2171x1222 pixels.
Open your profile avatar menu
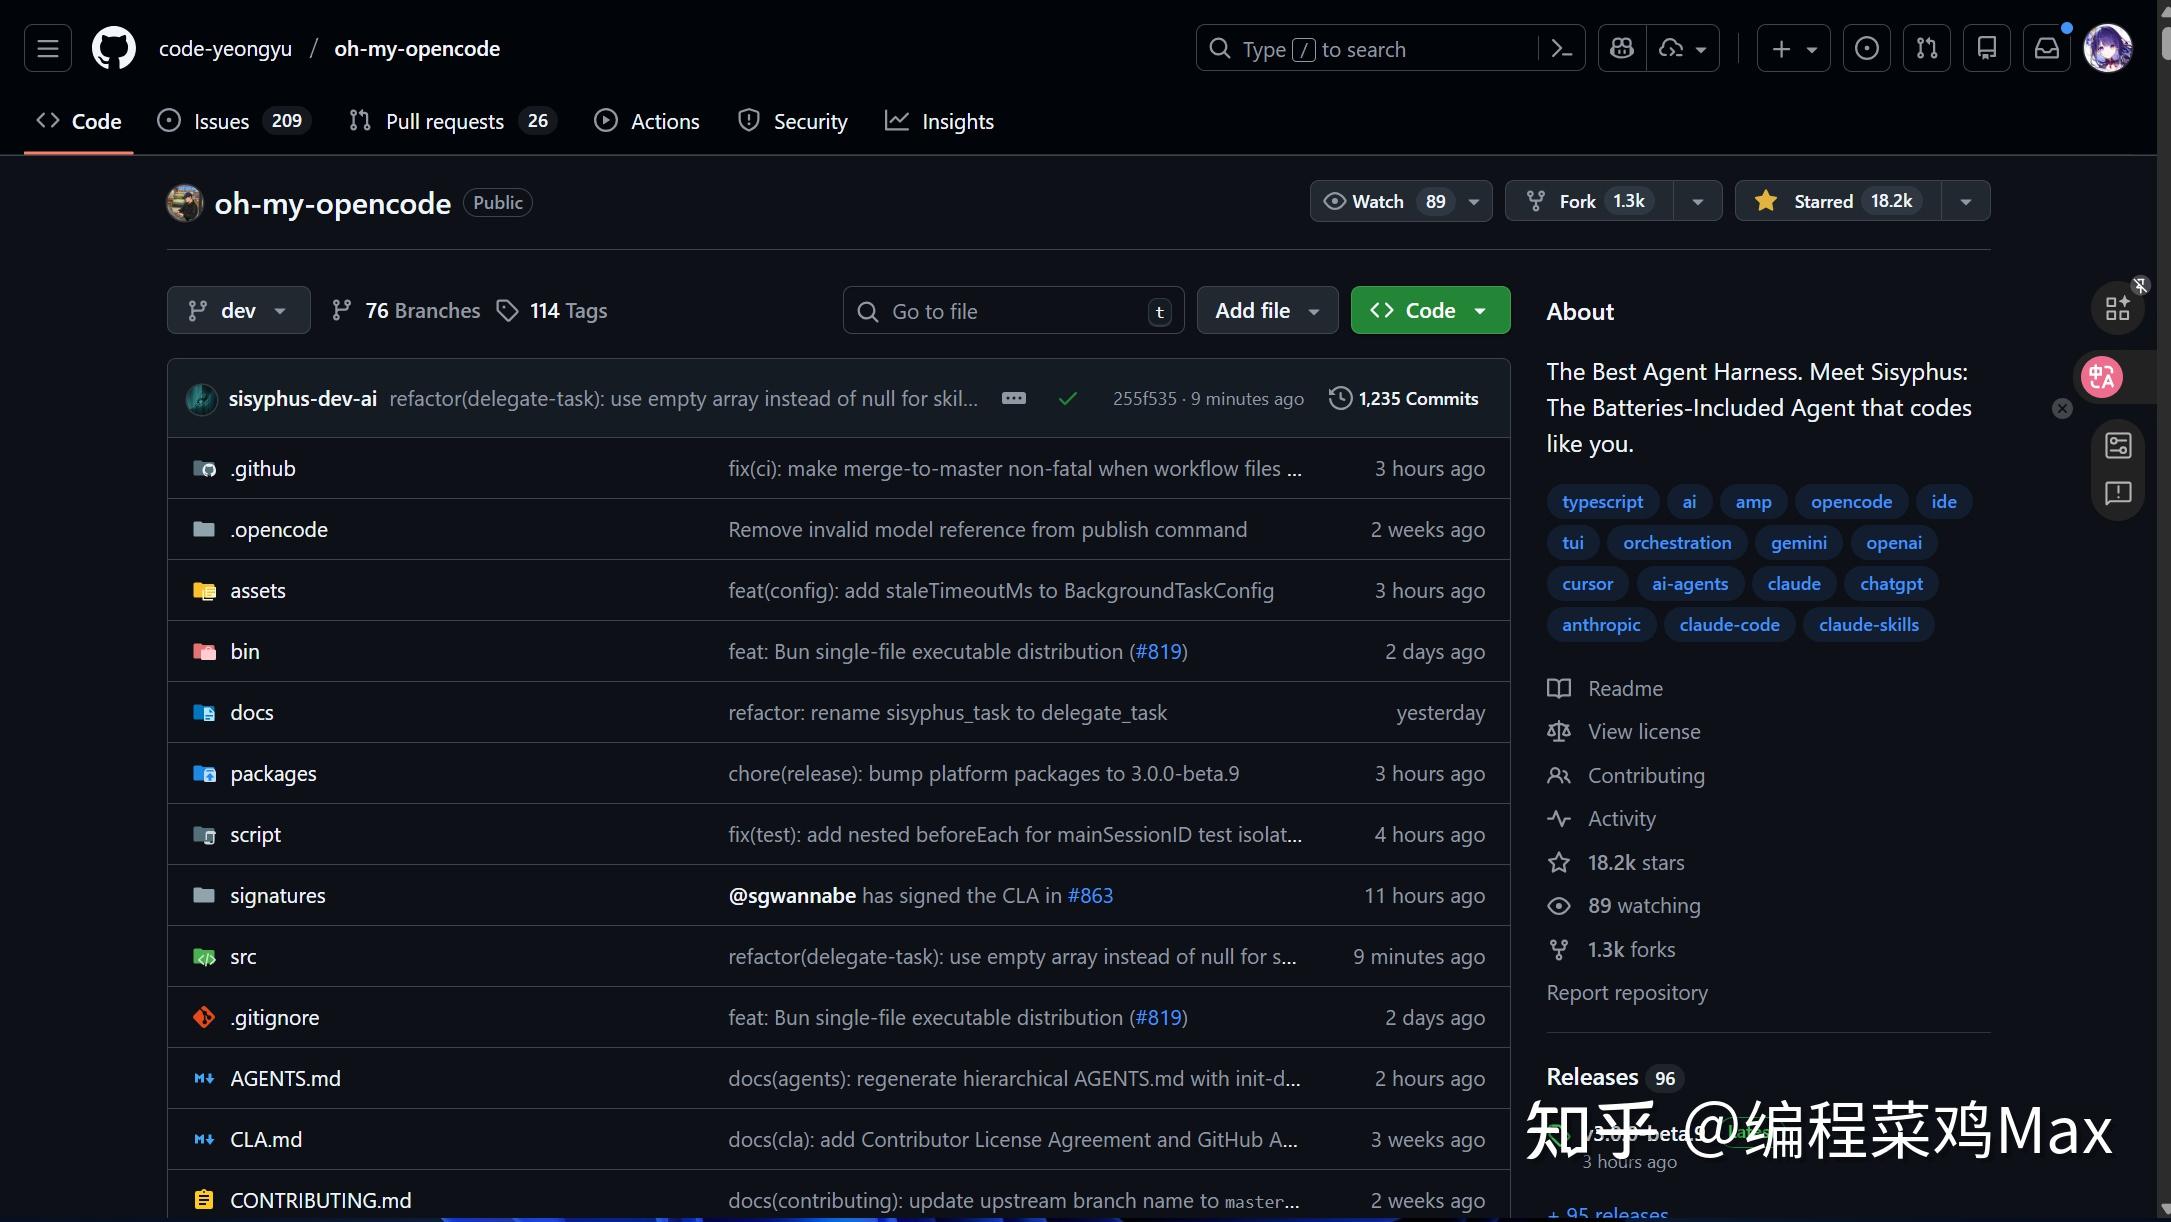coord(2109,48)
